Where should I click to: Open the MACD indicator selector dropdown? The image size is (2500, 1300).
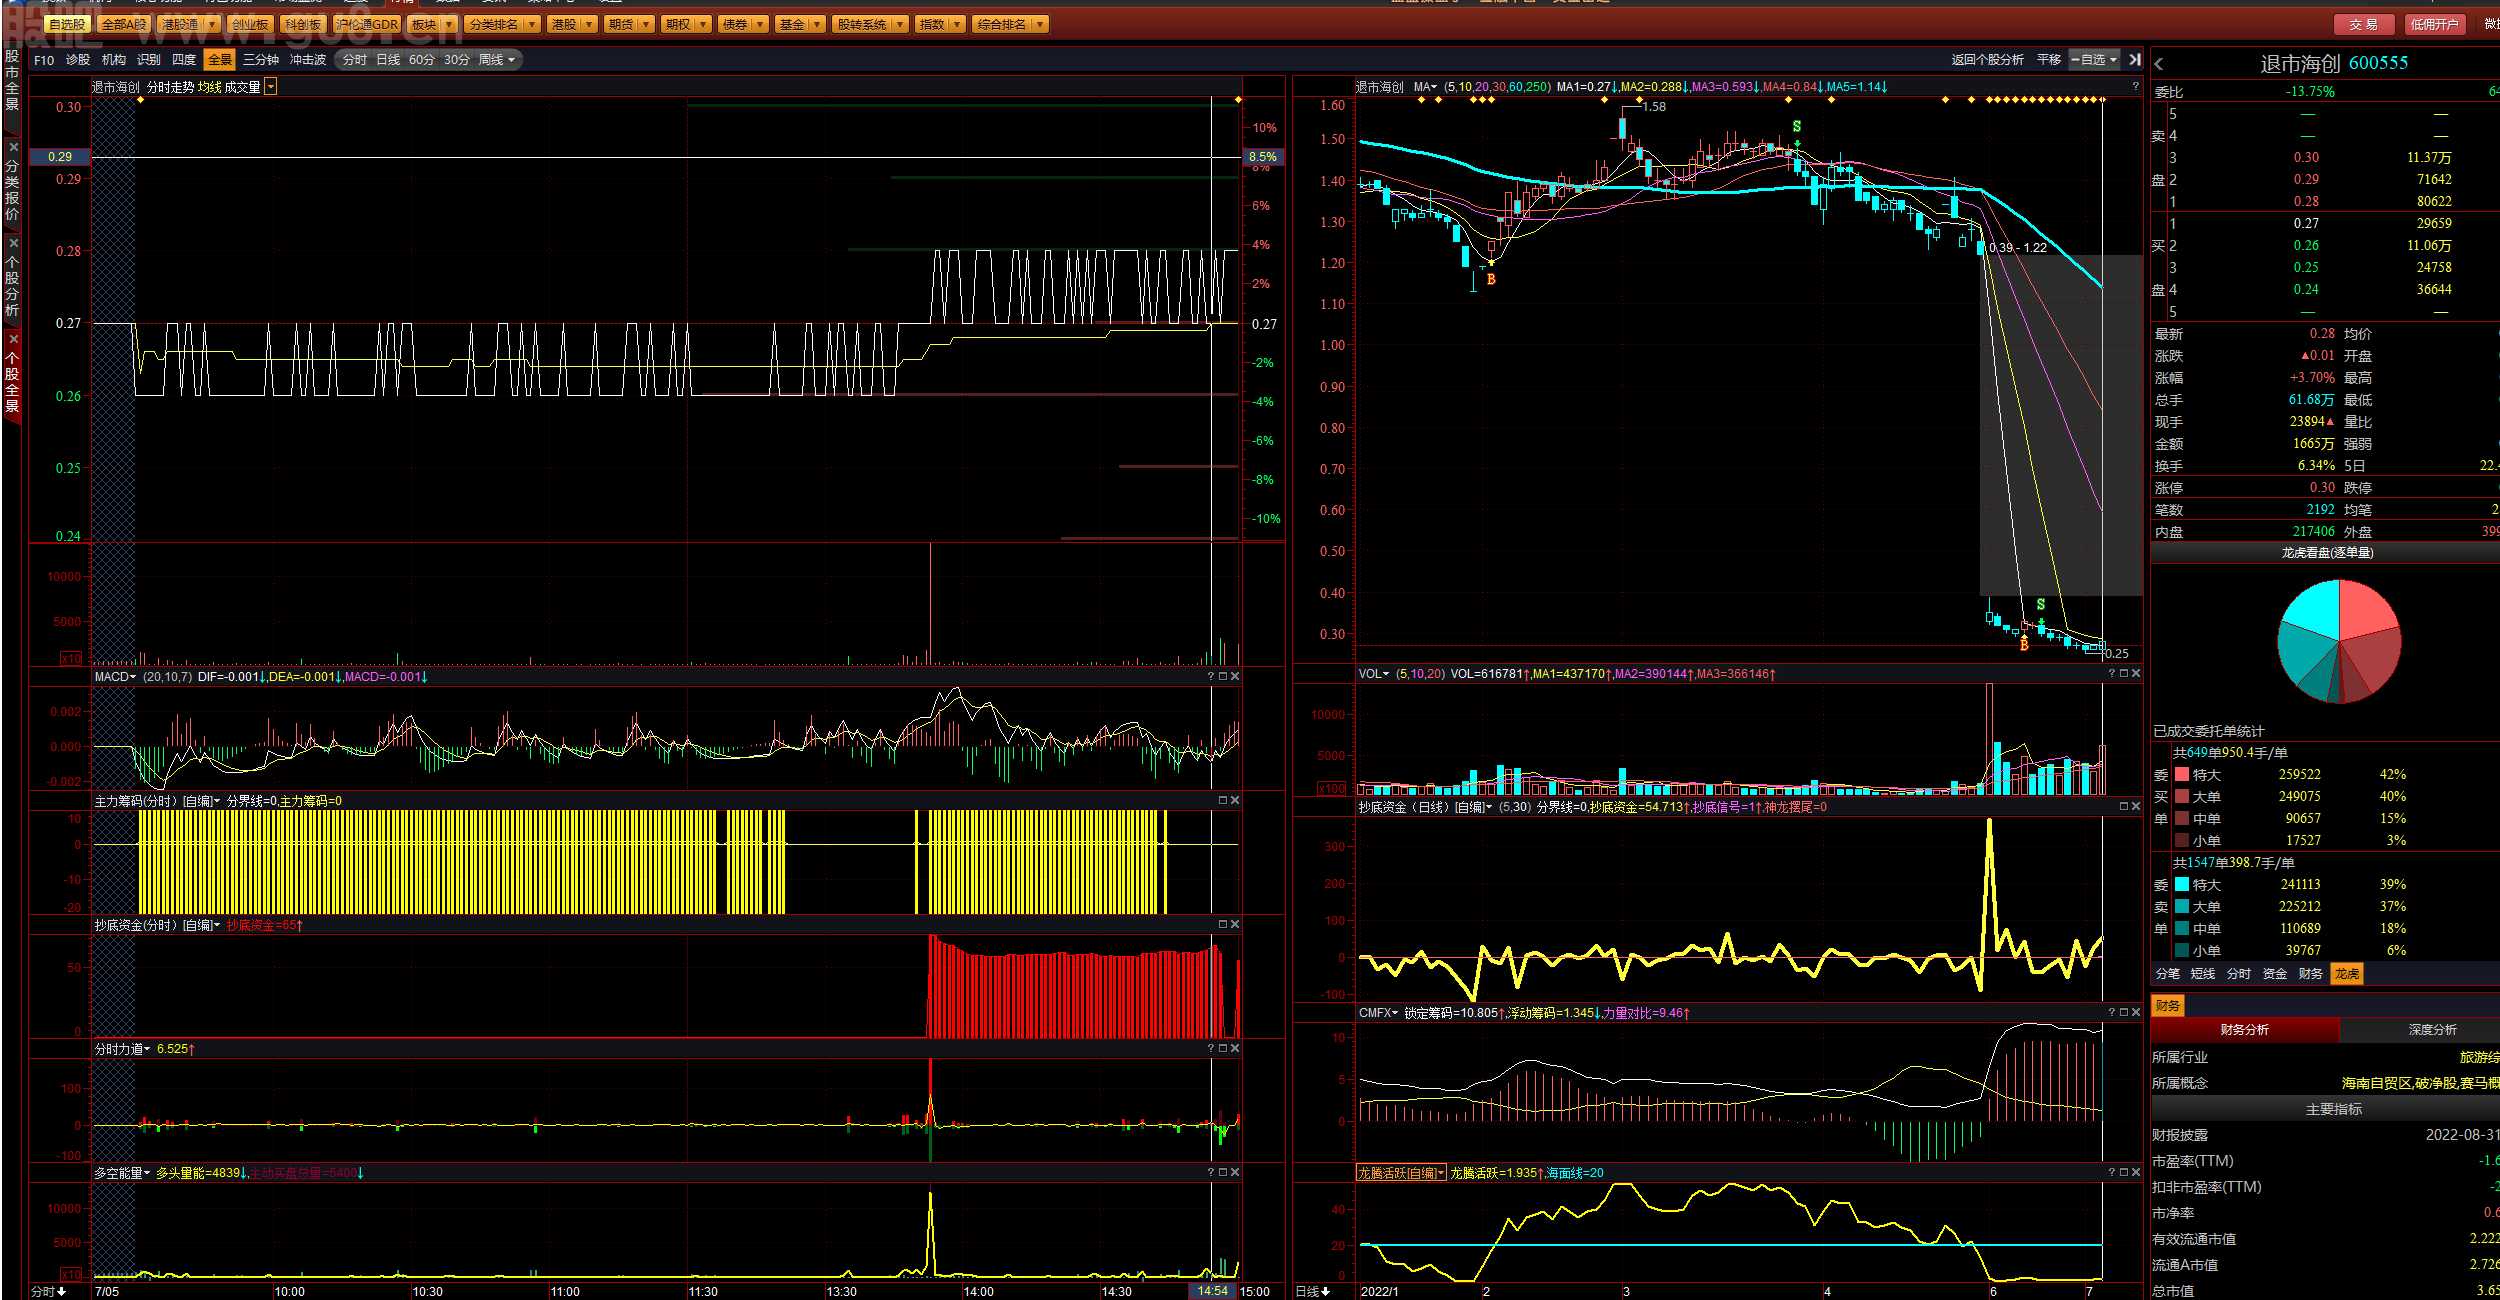pyautogui.click(x=115, y=677)
